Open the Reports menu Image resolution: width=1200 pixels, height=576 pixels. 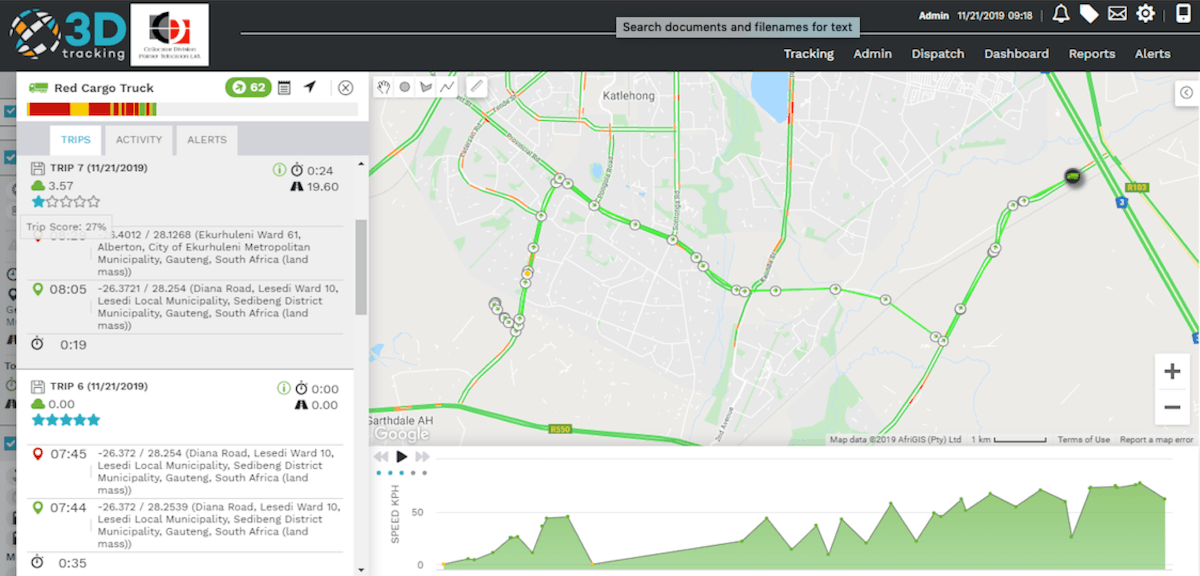(x=1091, y=53)
